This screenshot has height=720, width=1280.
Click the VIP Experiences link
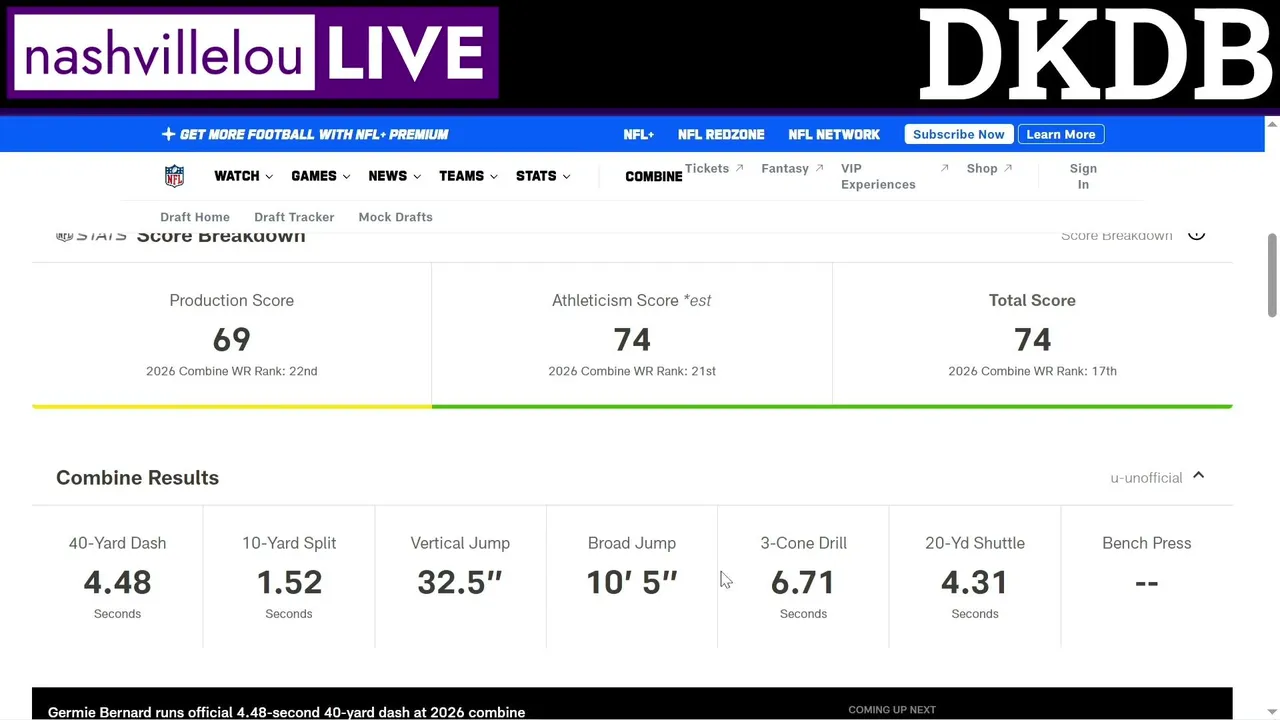point(878,176)
